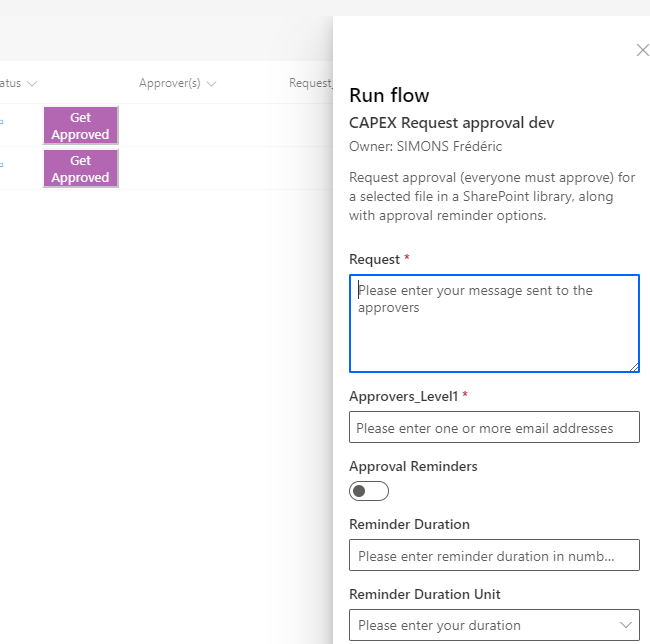Image resolution: width=650 pixels, height=644 pixels.
Task: Click the second Get Approved button
Action: click(80, 169)
